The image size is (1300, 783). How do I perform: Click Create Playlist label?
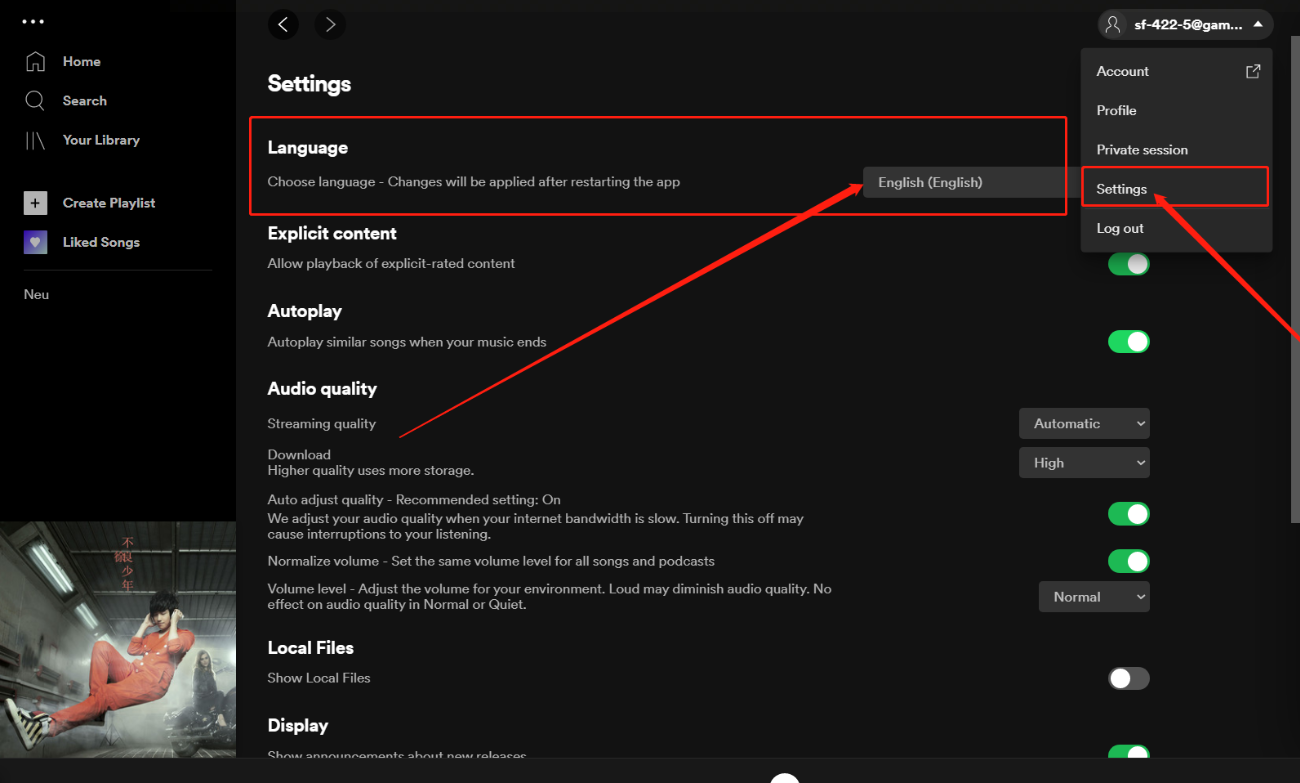tap(109, 203)
